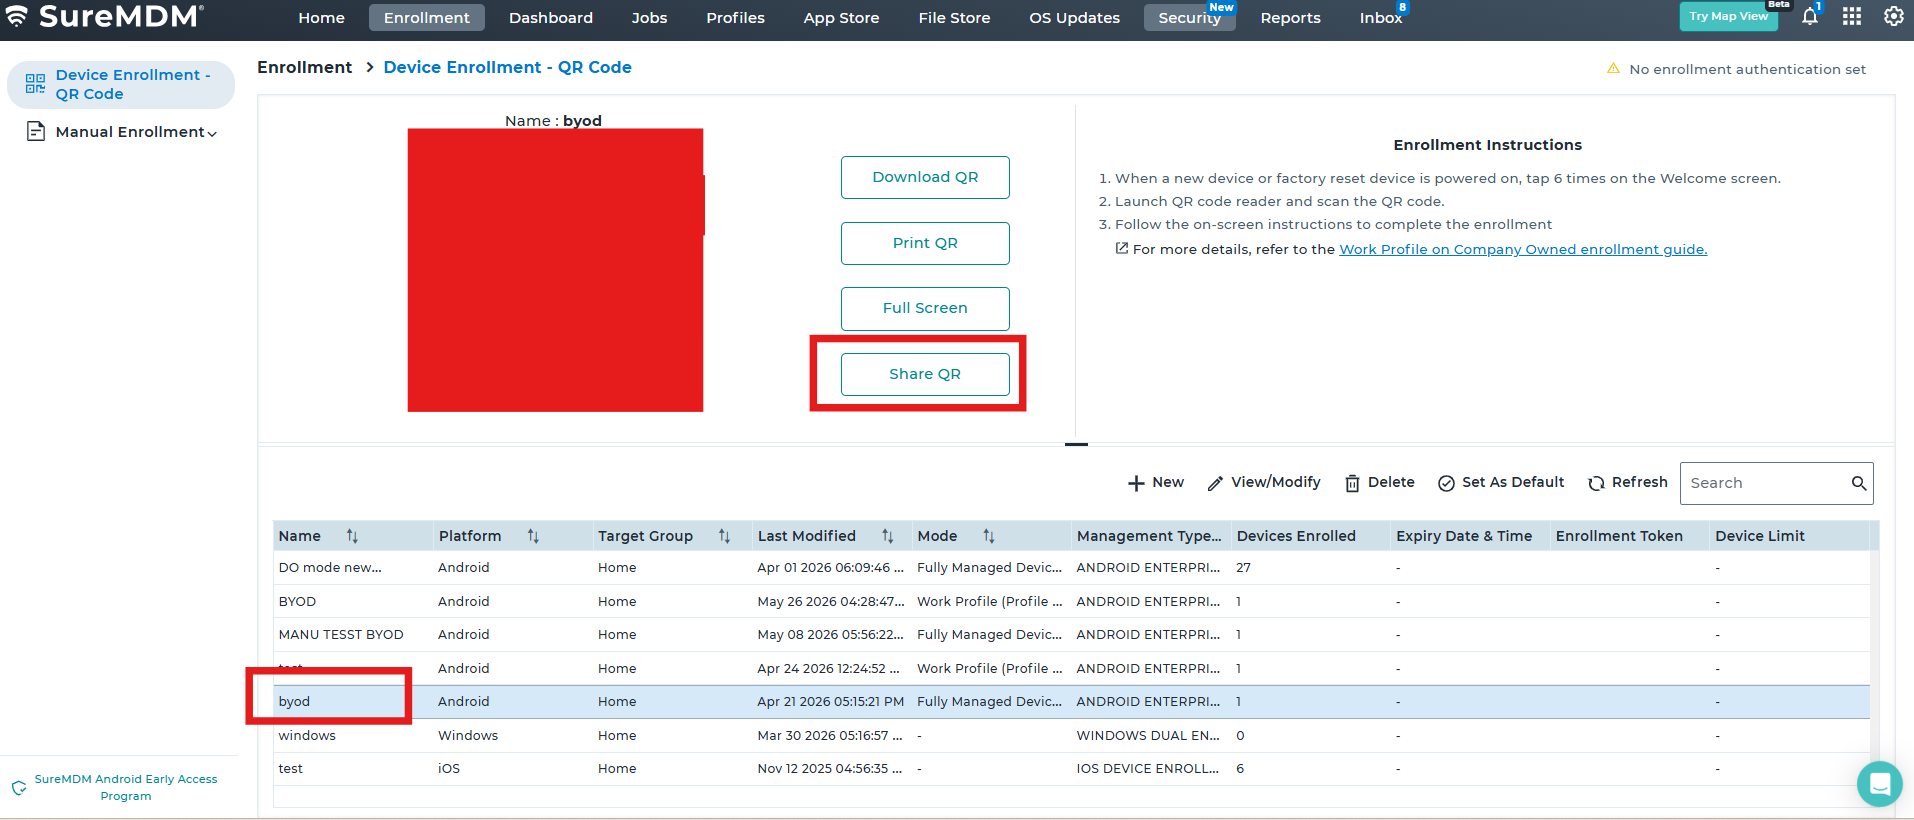Collapse the QR panel divider handle
1914x820 pixels.
(1076, 444)
